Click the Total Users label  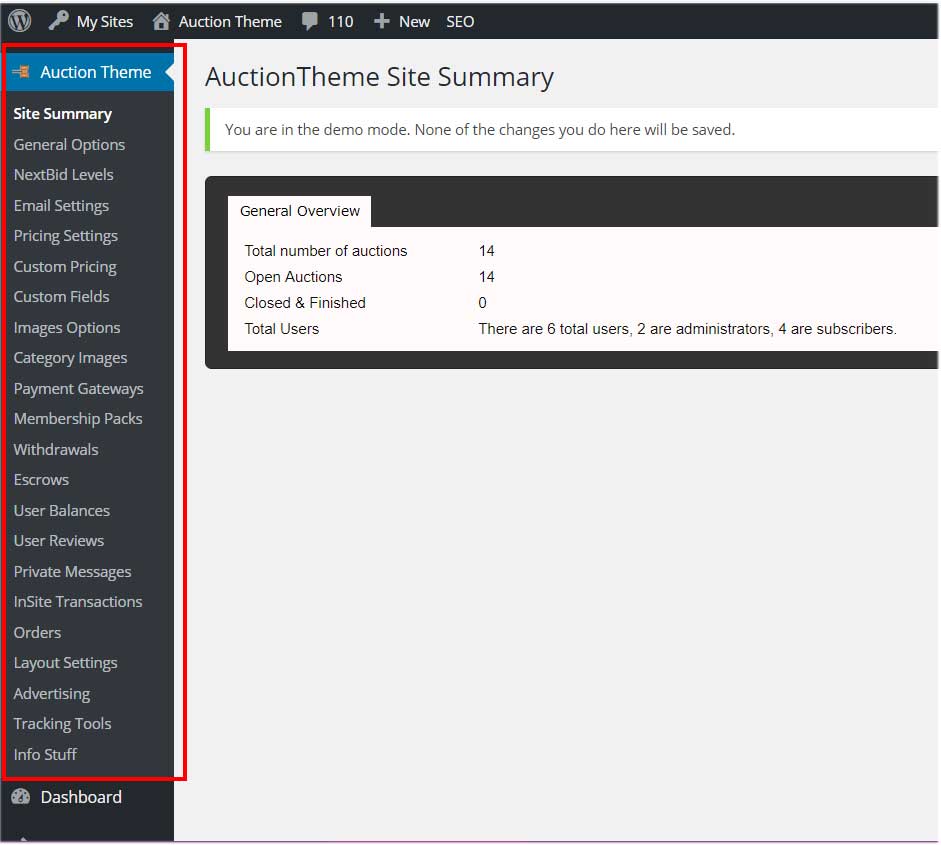[281, 329]
